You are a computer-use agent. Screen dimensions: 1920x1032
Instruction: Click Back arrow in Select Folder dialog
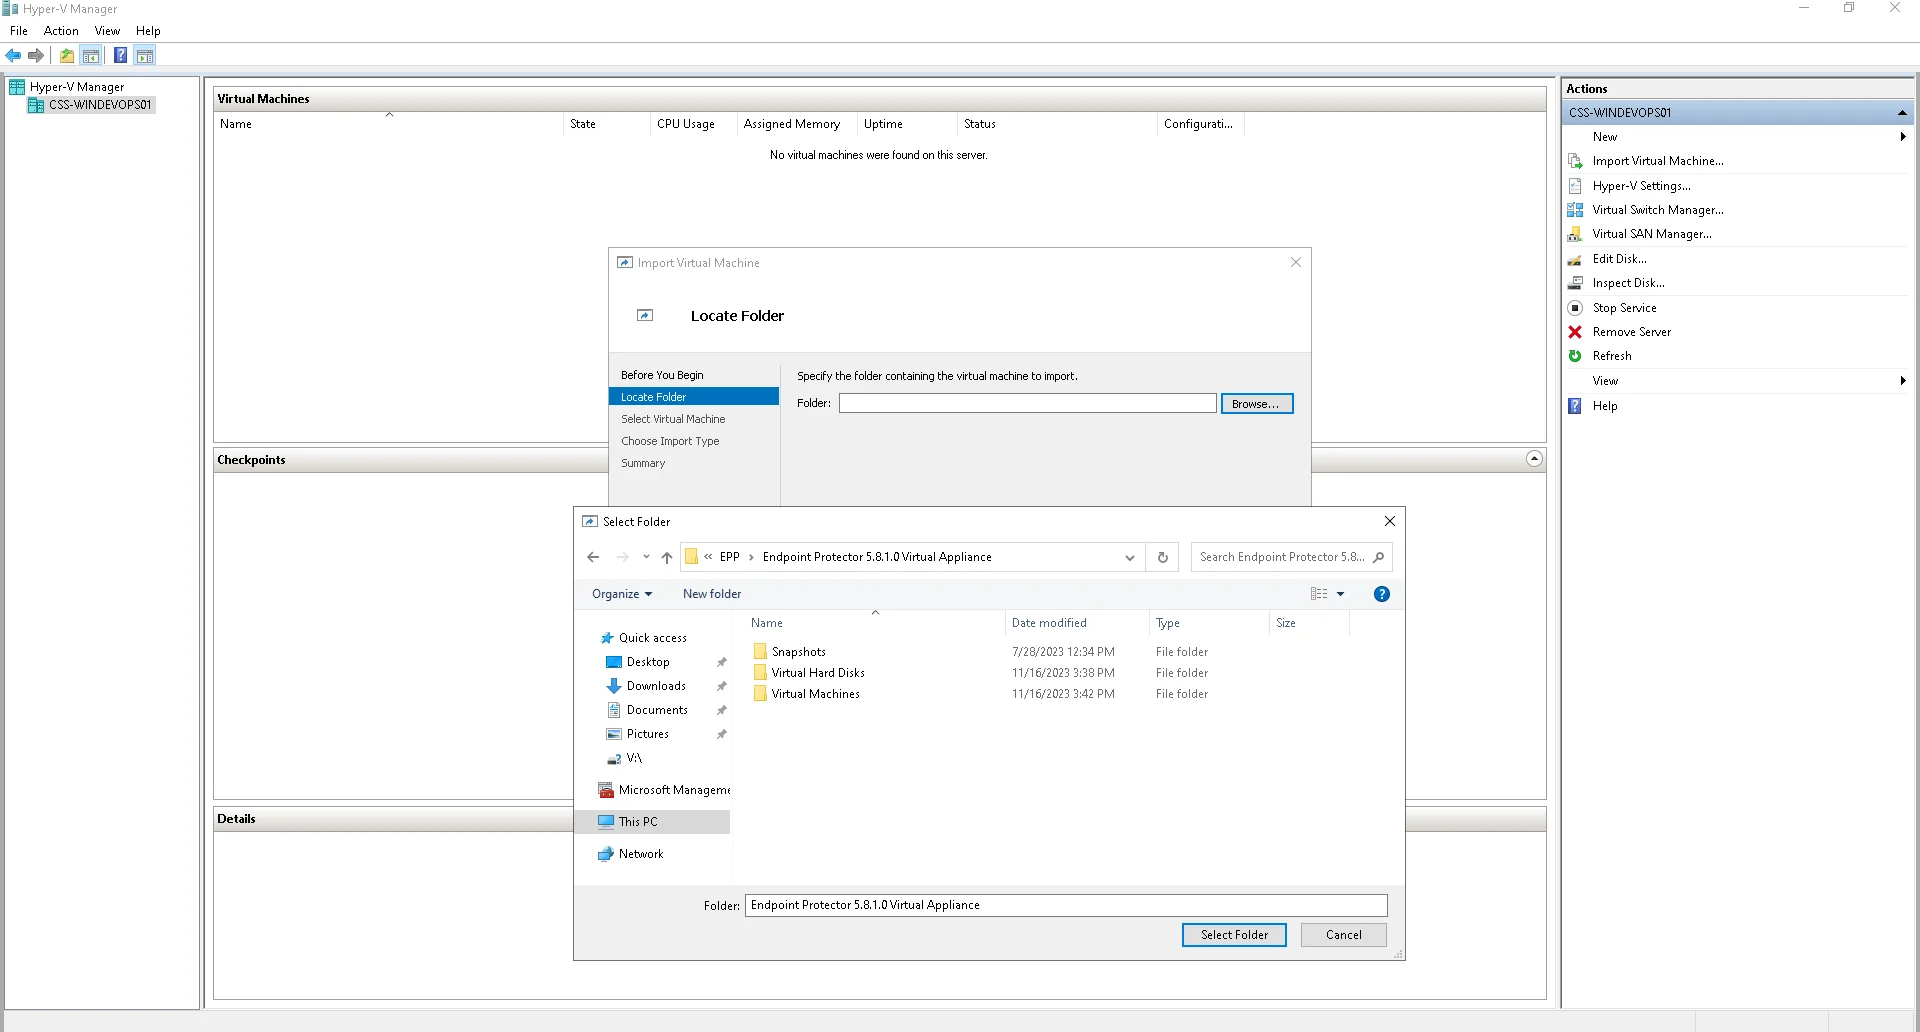click(x=593, y=558)
